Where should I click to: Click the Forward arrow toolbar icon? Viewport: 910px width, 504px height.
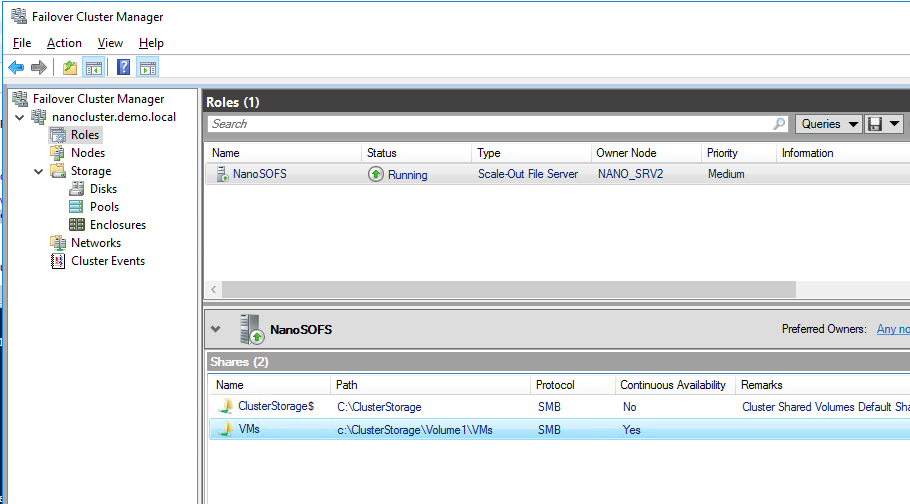(38, 68)
